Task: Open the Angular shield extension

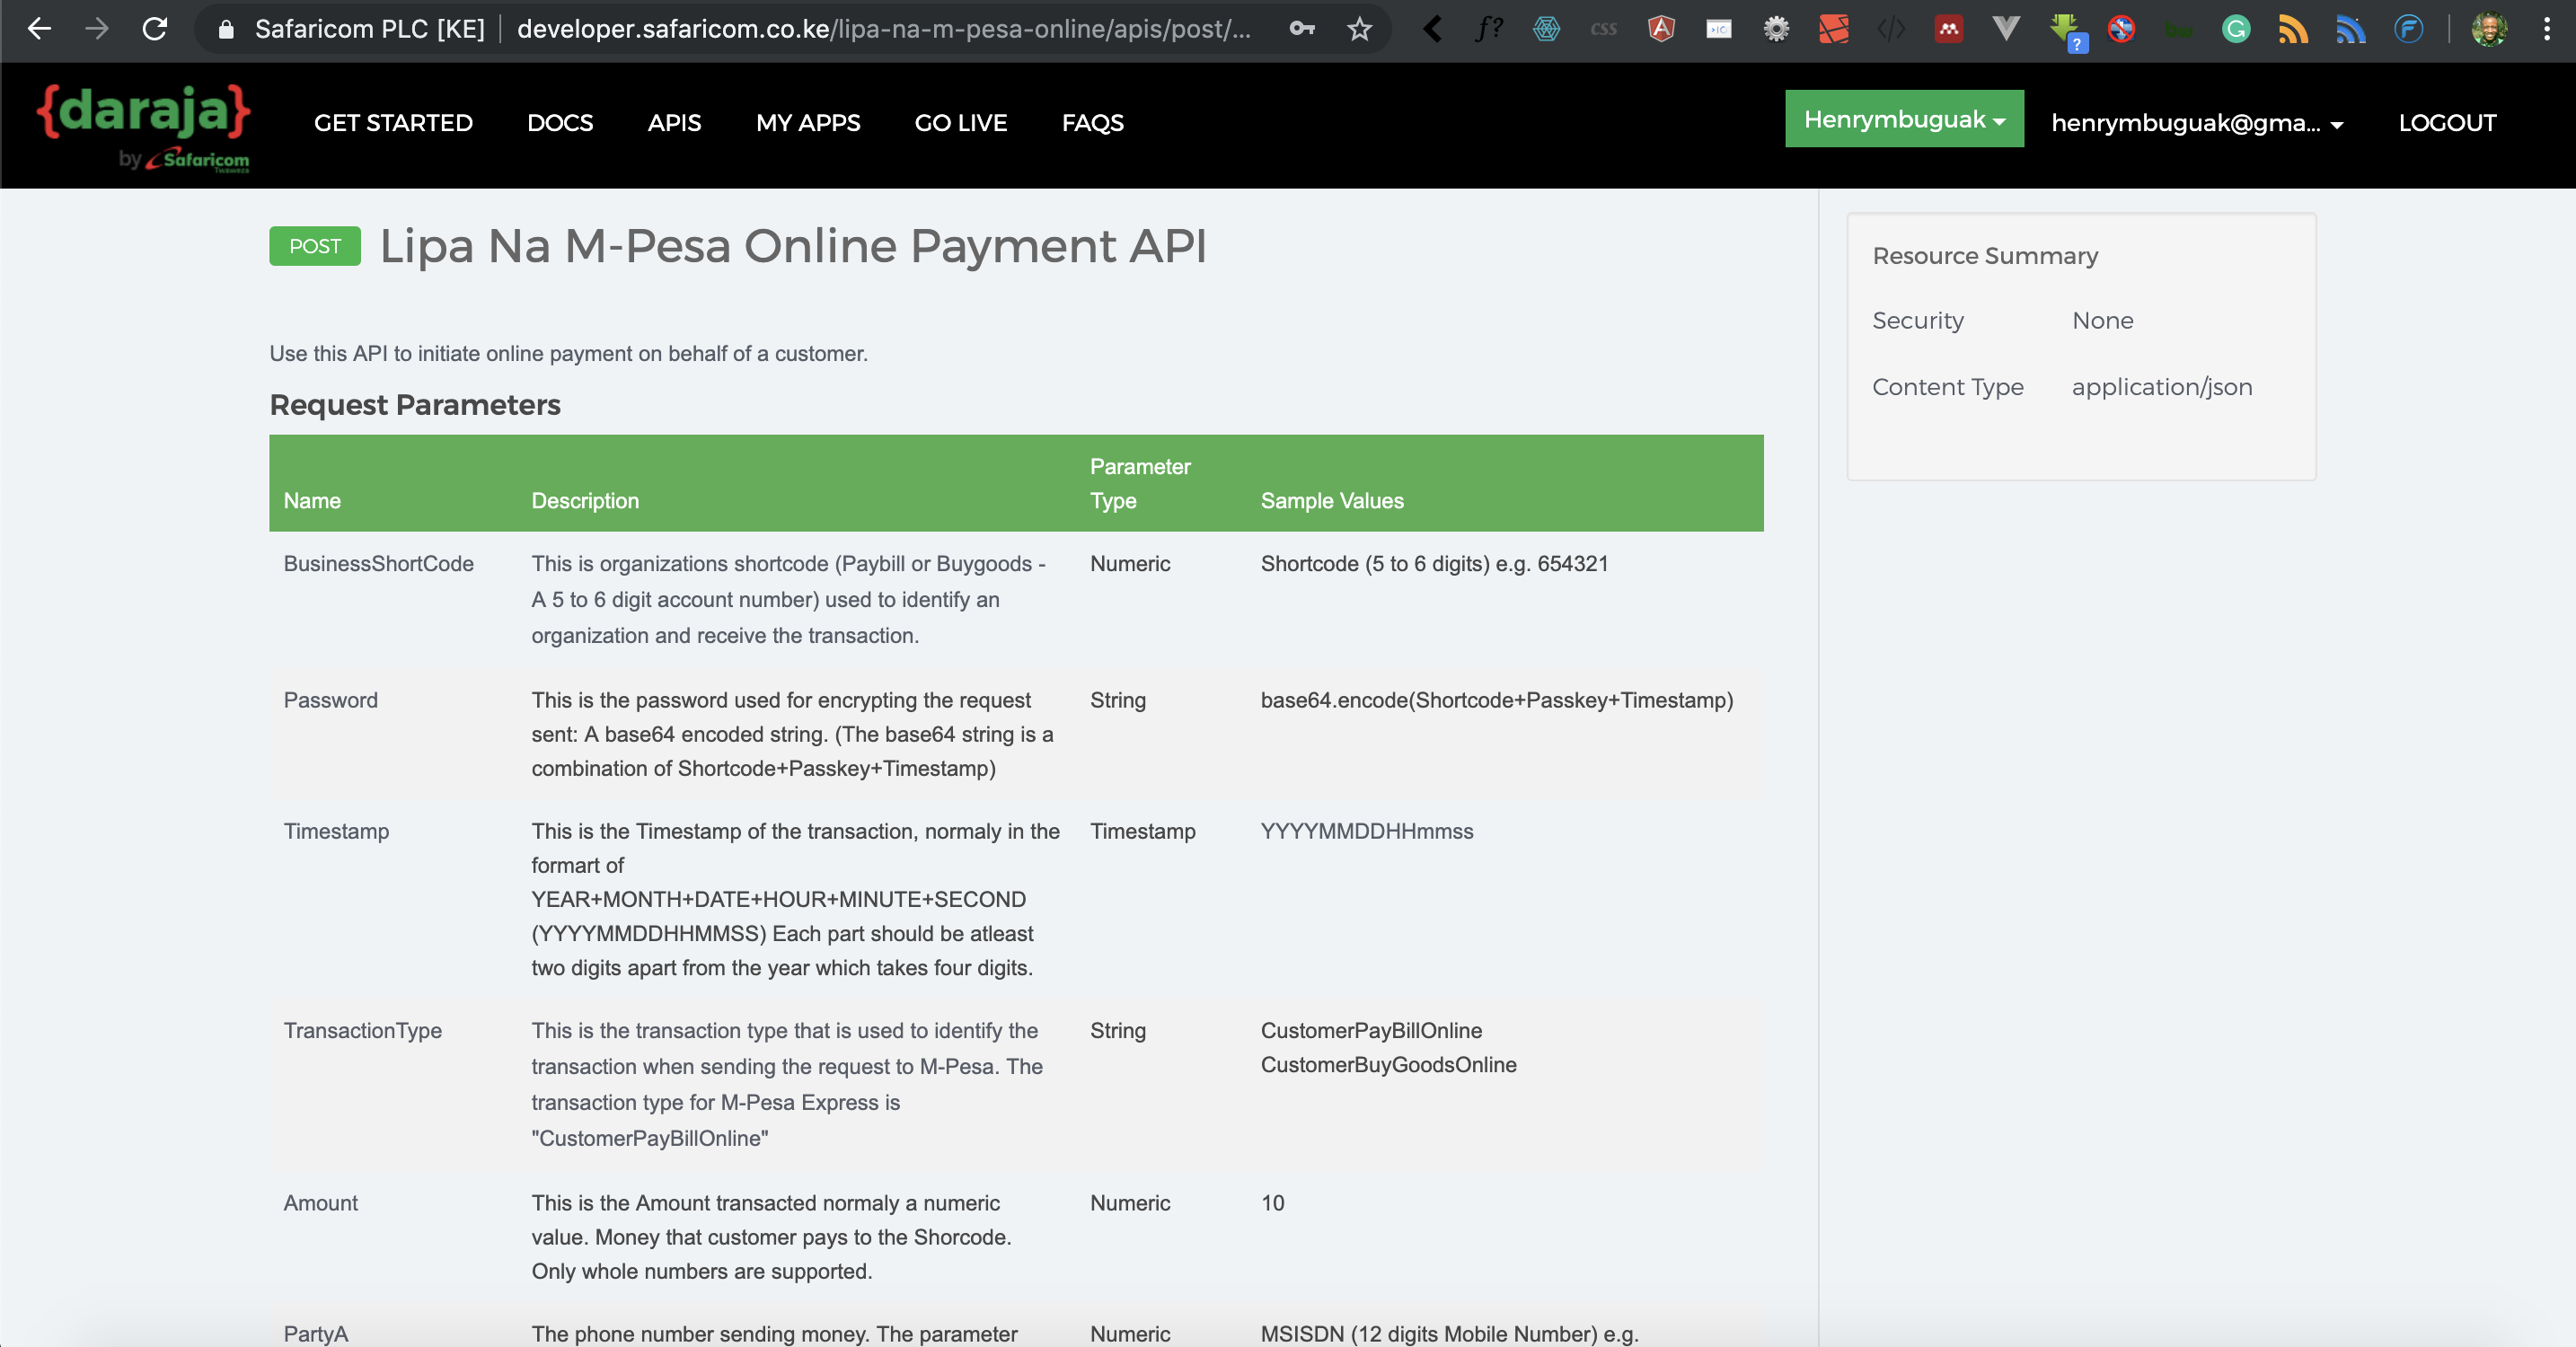Action: 1661,29
